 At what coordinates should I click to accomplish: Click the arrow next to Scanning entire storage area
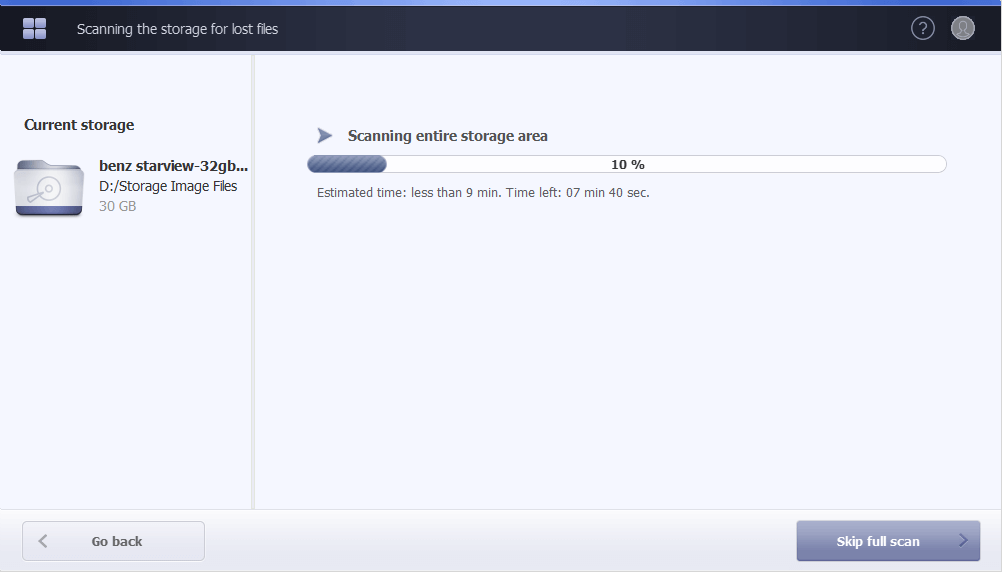325,135
